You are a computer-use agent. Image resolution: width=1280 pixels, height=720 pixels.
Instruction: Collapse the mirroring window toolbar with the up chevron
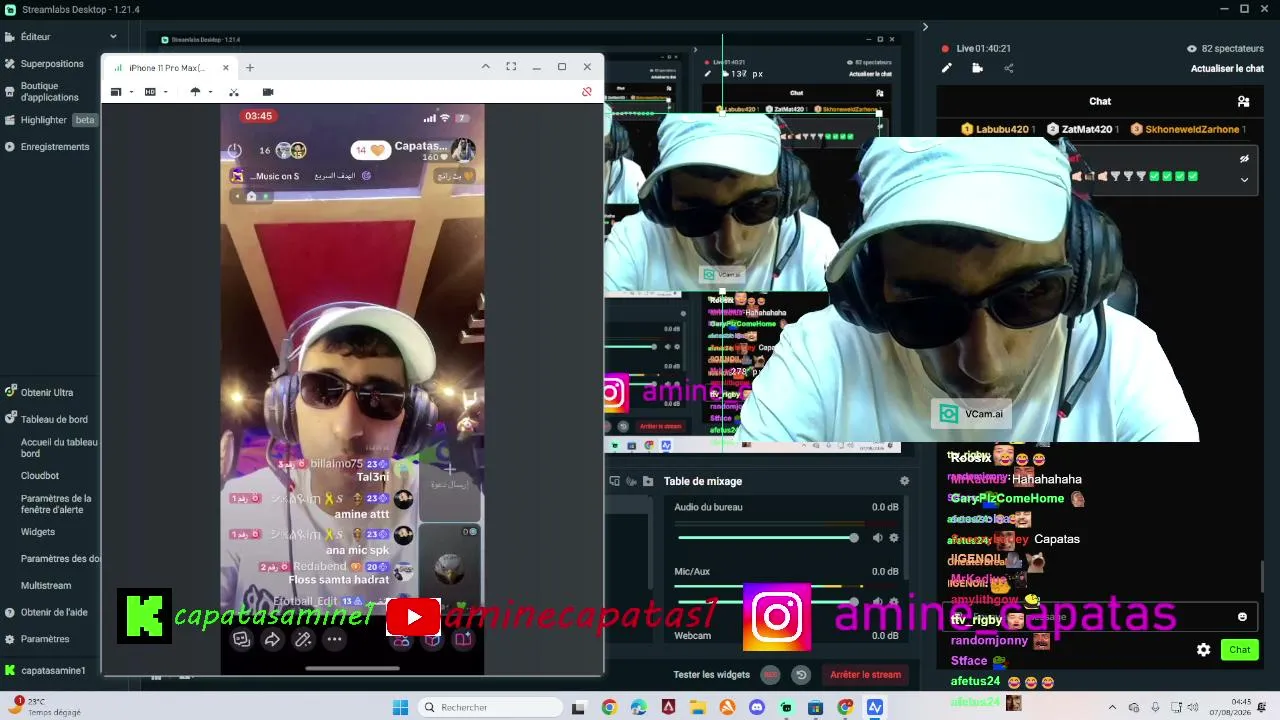(486, 67)
